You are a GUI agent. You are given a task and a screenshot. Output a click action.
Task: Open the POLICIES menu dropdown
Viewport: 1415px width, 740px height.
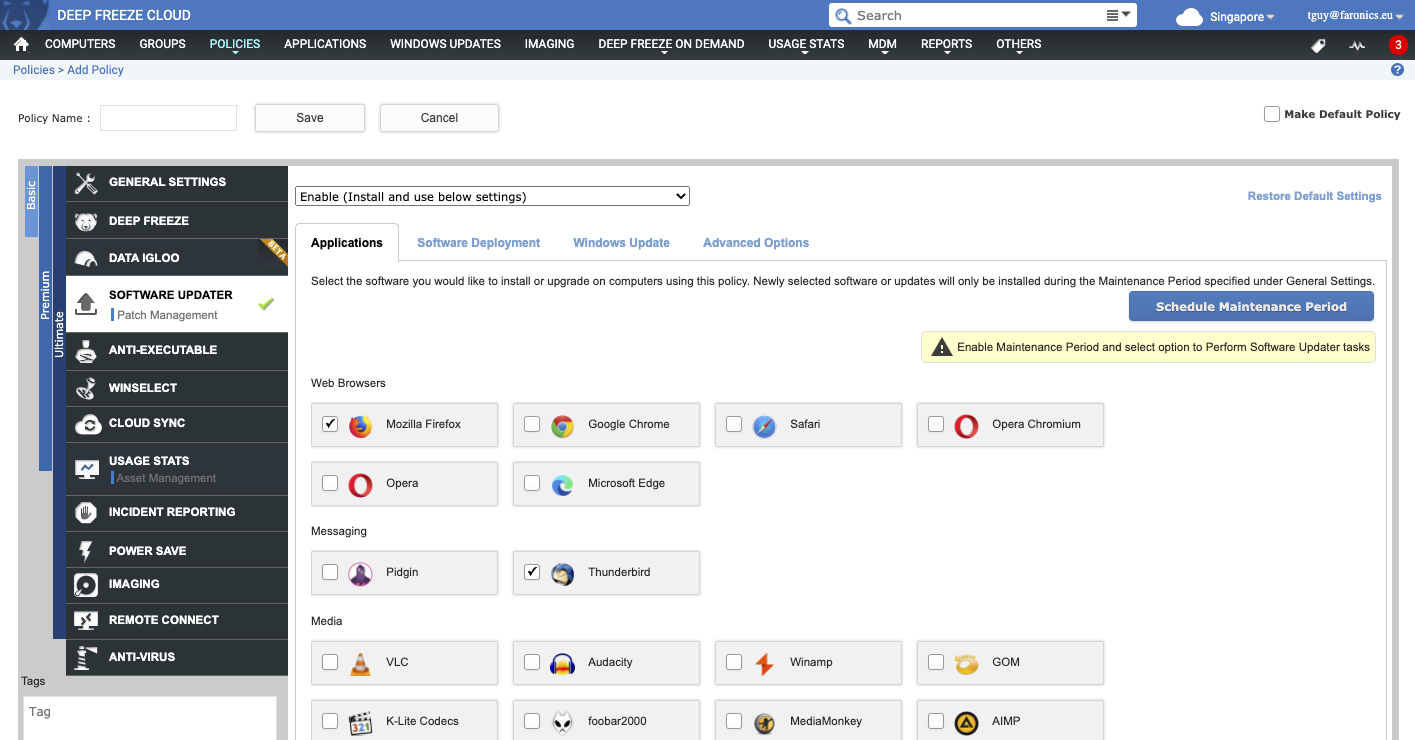coord(235,44)
